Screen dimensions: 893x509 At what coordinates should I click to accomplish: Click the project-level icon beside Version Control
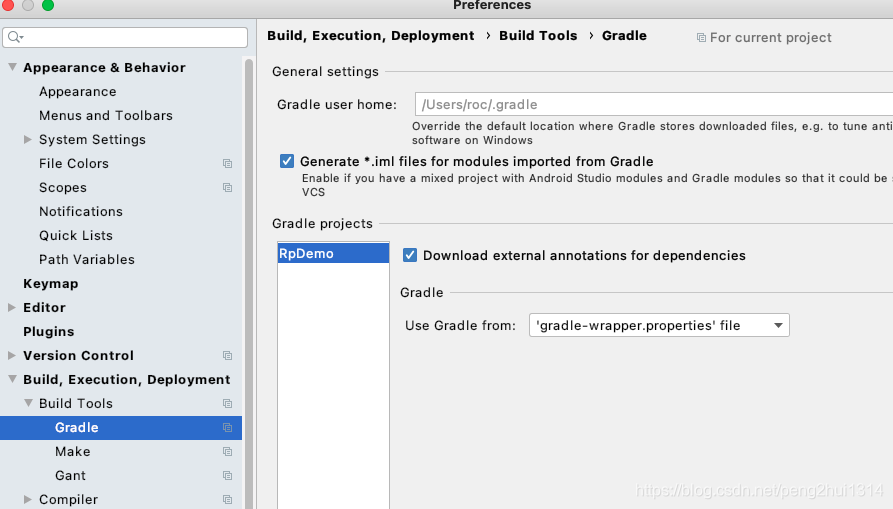[227, 356]
